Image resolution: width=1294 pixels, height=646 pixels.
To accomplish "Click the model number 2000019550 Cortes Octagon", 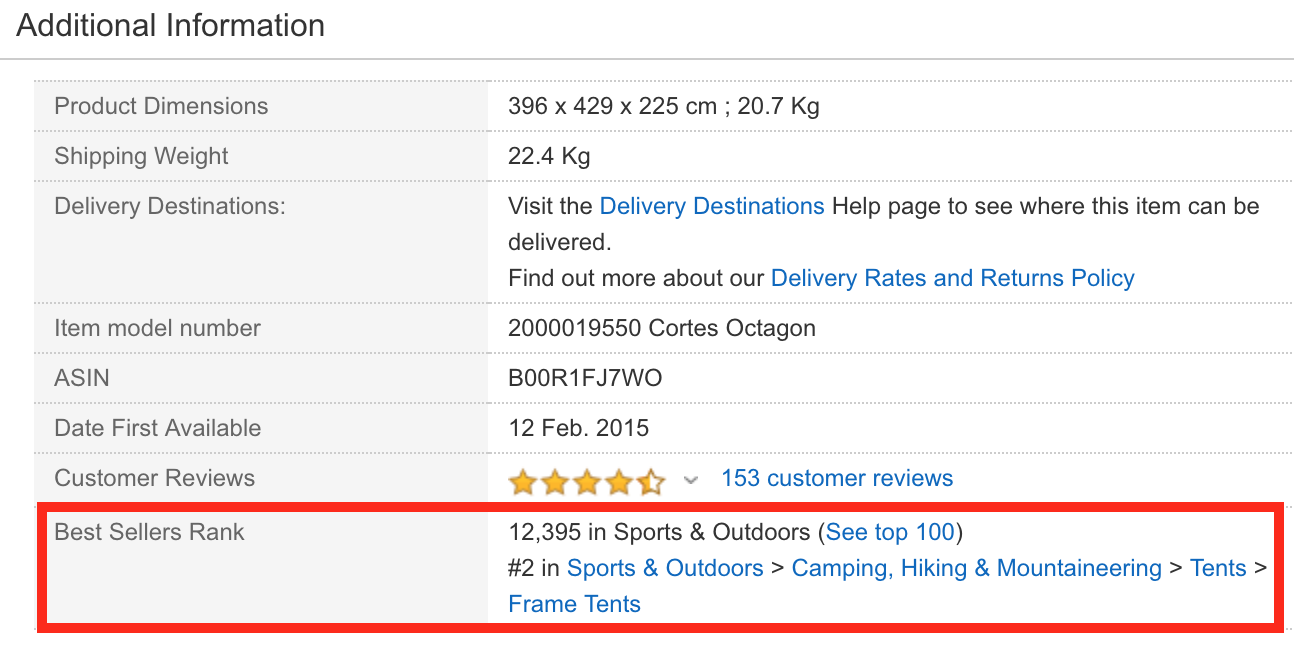I will click(x=661, y=328).
